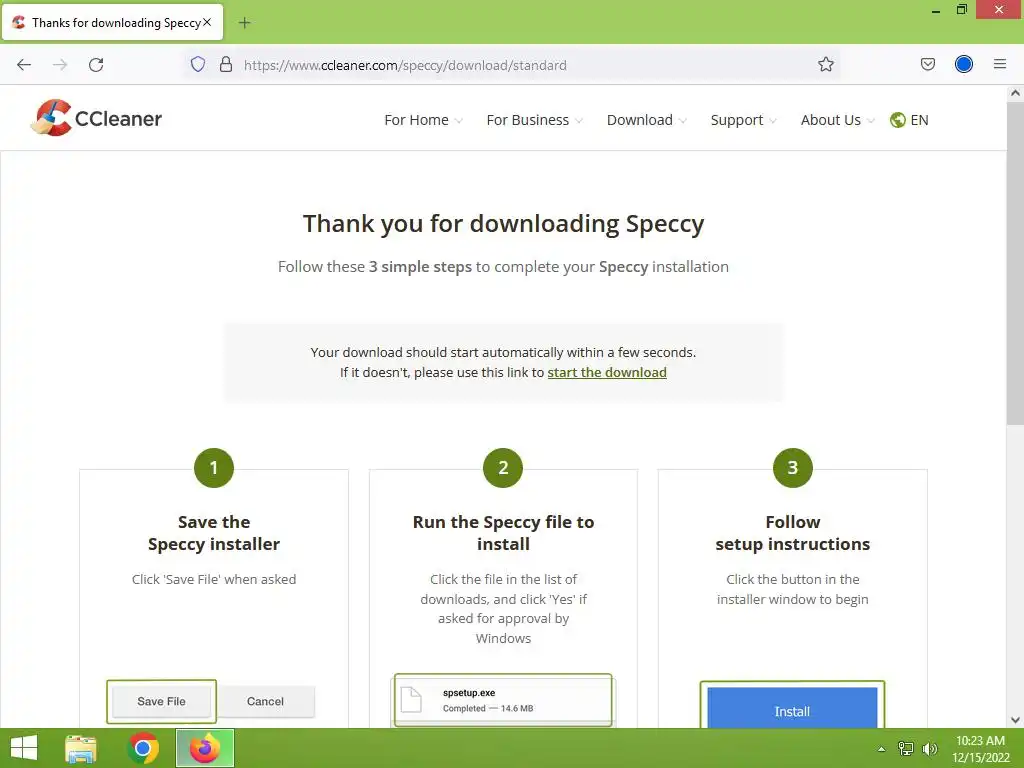Click the network tray icon
1024x768 pixels.
tap(906, 749)
